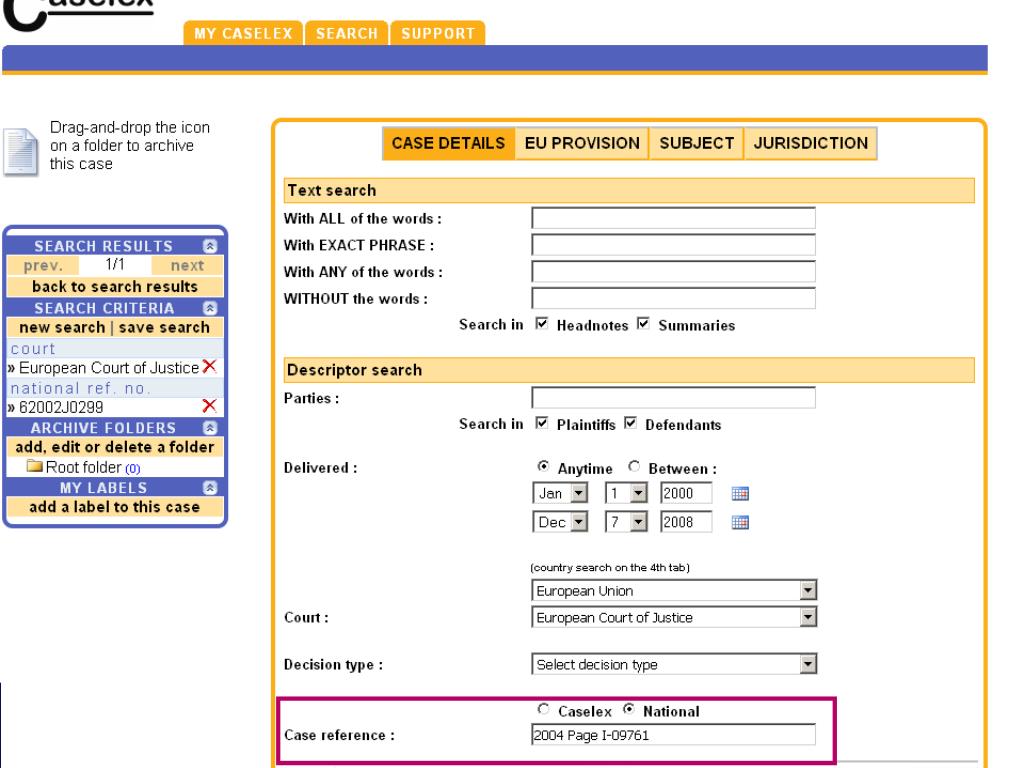Toggle the Summaries checkbox

pos(643,324)
